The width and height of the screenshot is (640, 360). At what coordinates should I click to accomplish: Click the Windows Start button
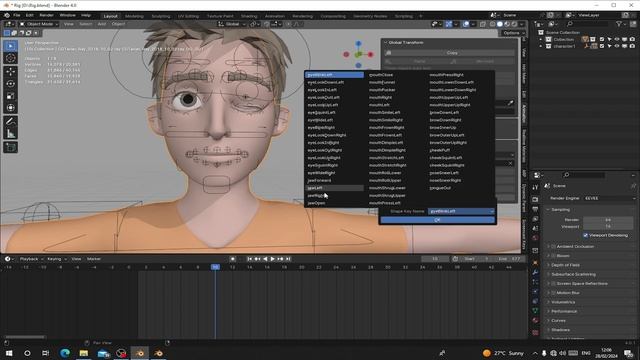[9, 353]
